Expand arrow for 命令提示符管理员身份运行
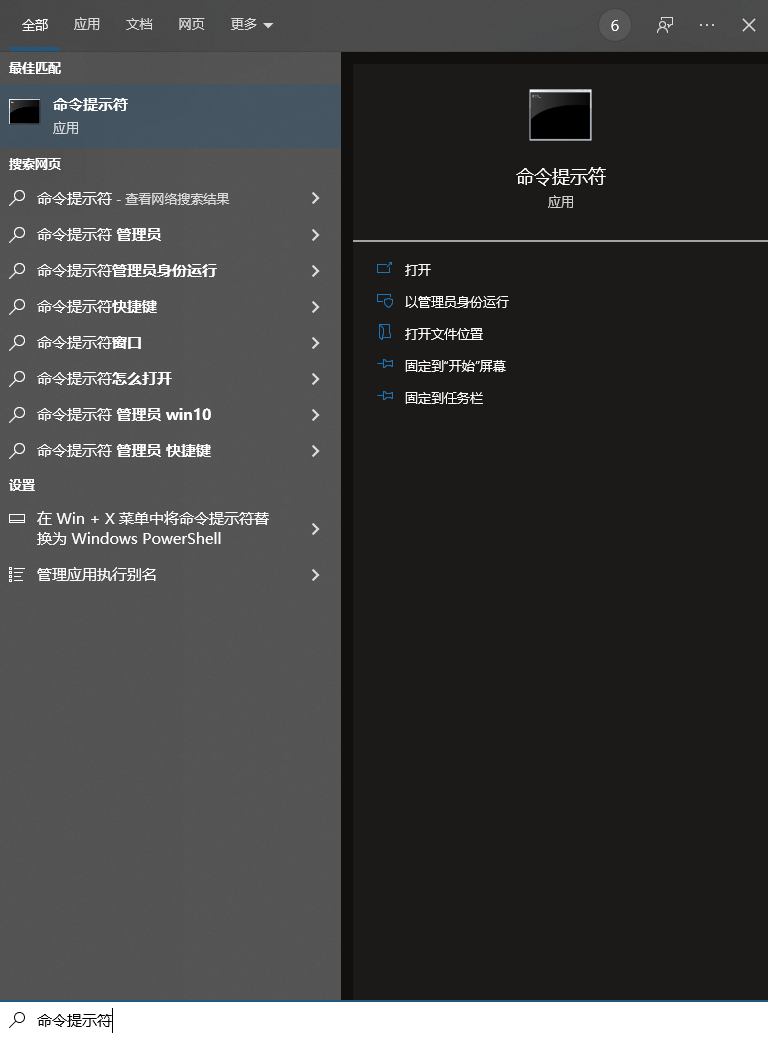The width and height of the screenshot is (768, 1037). (x=316, y=270)
